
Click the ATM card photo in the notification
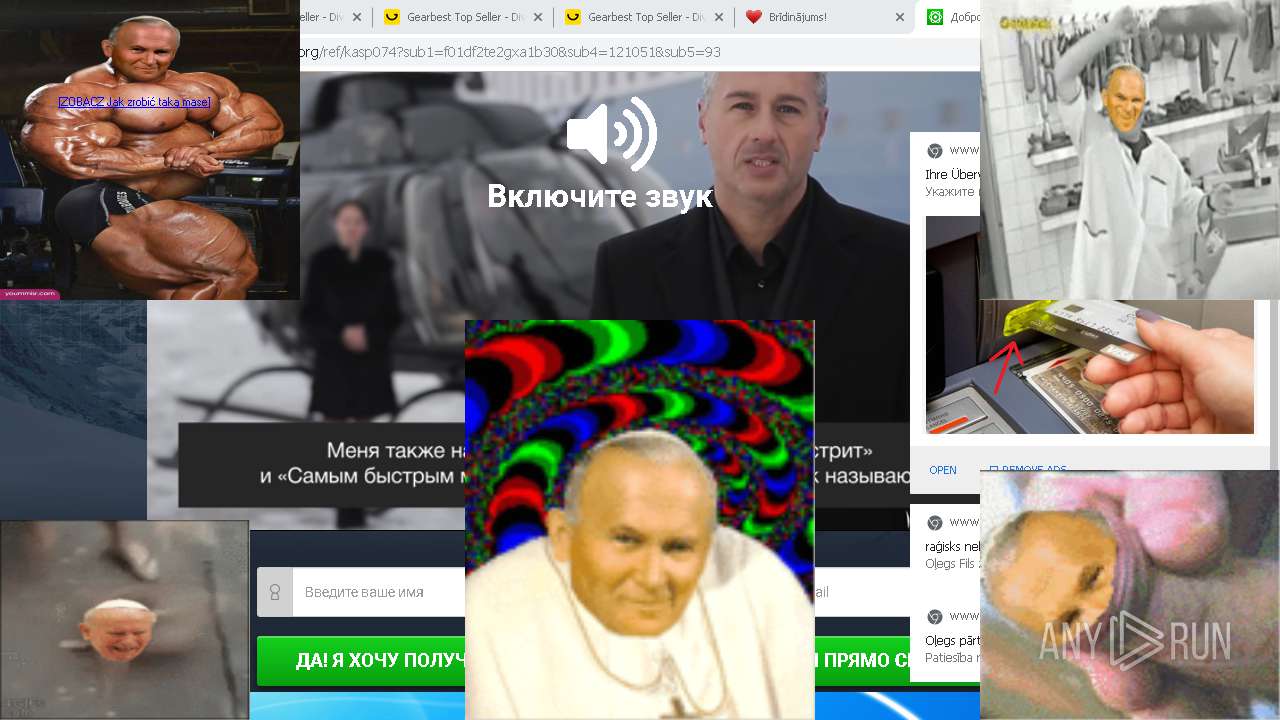[1089, 366]
